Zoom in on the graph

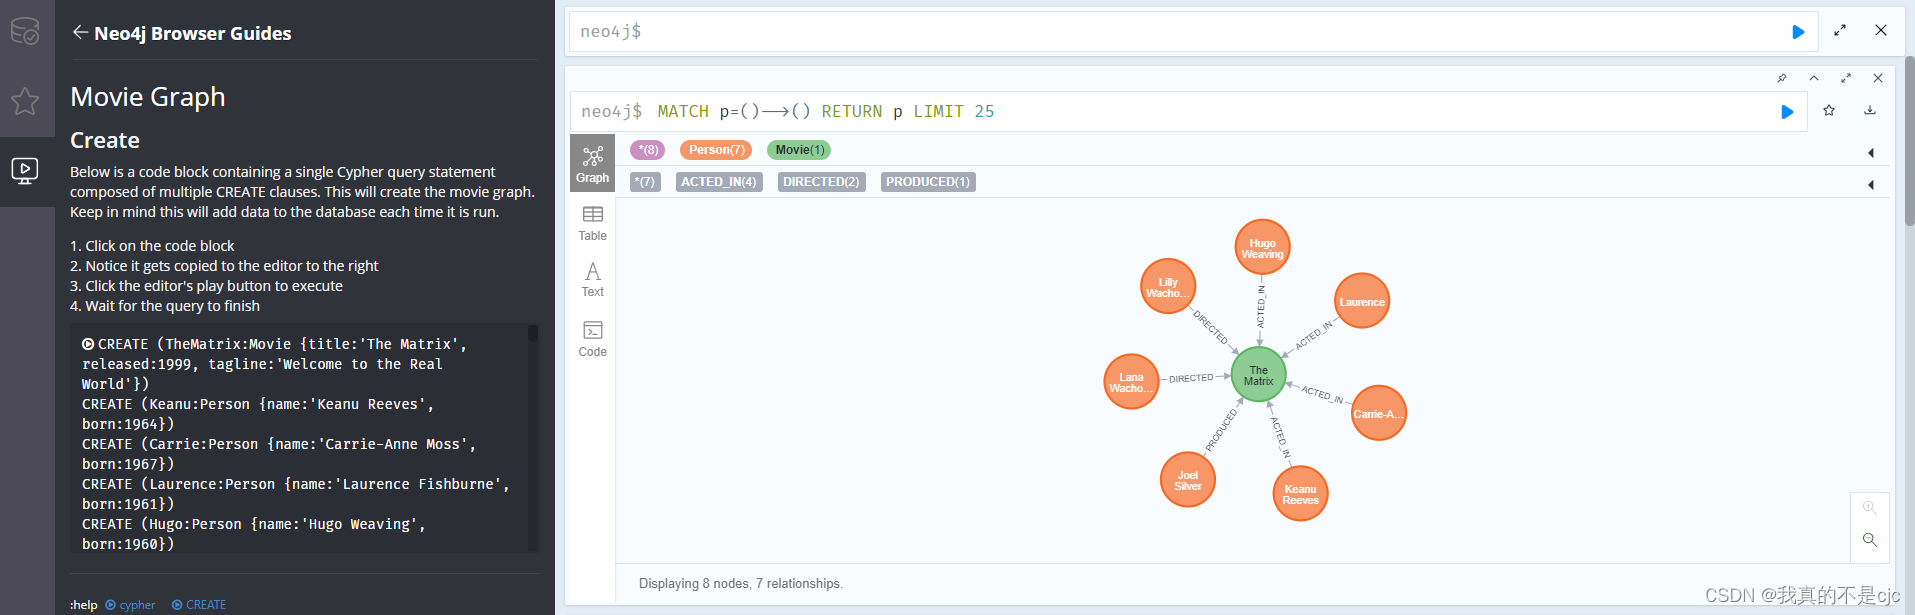pyautogui.click(x=1869, y=508)
